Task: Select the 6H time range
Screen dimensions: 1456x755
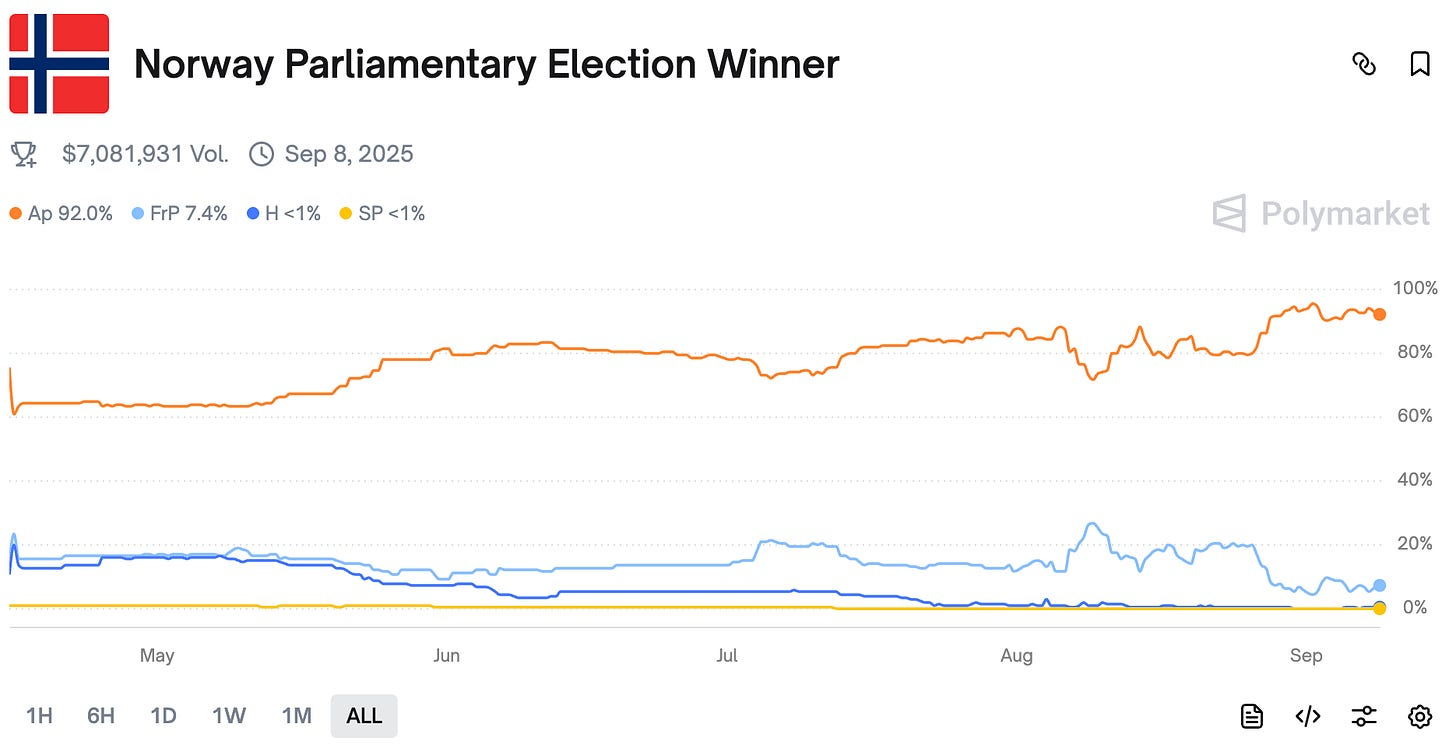Action: pos(101,716)
